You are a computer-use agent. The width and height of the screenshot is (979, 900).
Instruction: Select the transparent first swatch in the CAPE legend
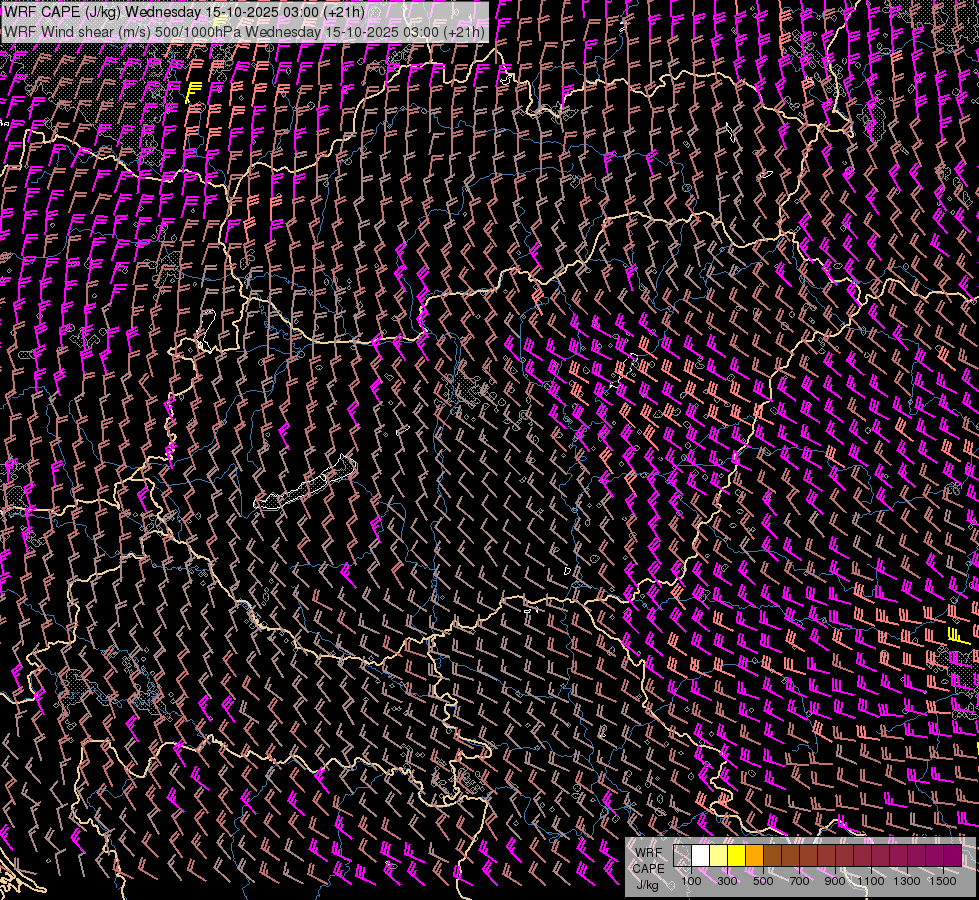pos(682,856)
